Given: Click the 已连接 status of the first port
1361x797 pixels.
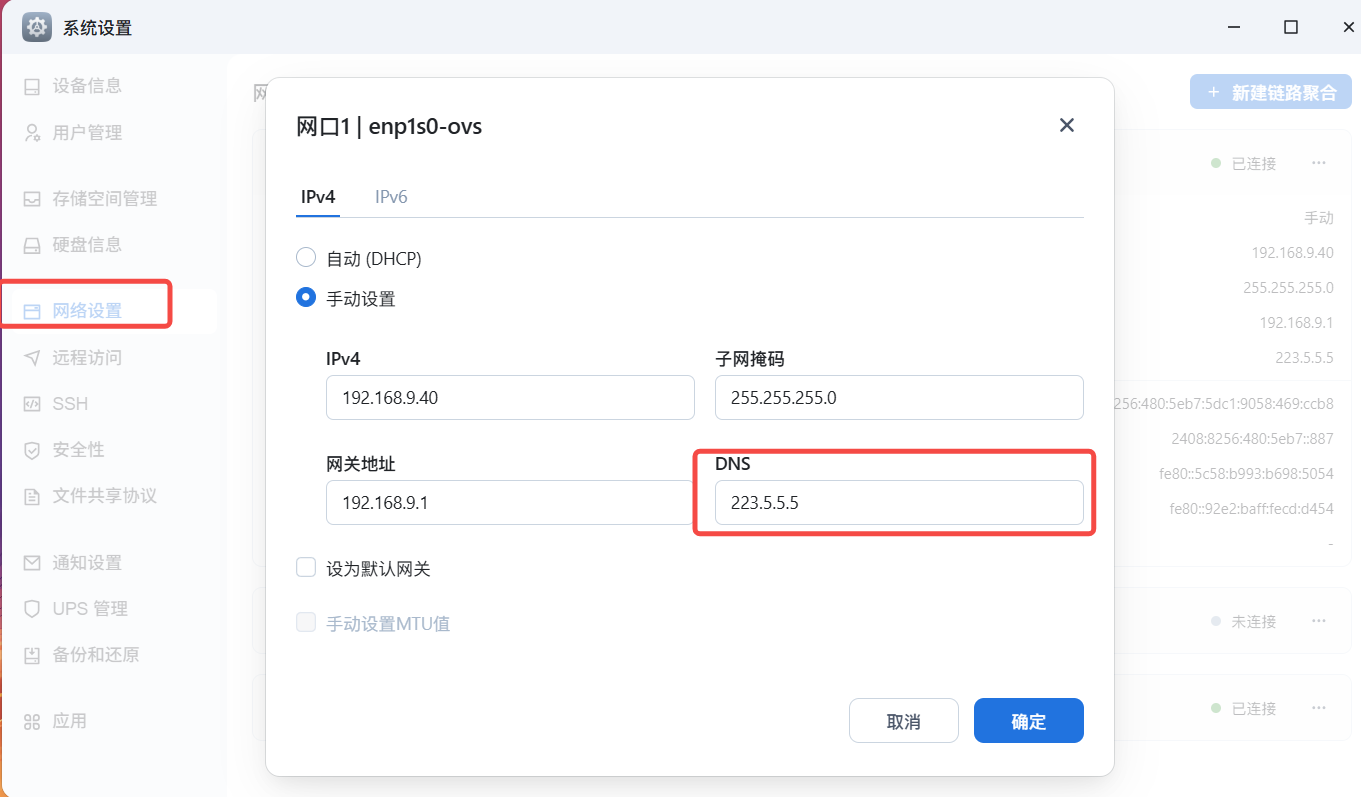Looking at the screenshot, I should tap(1253, 163).
